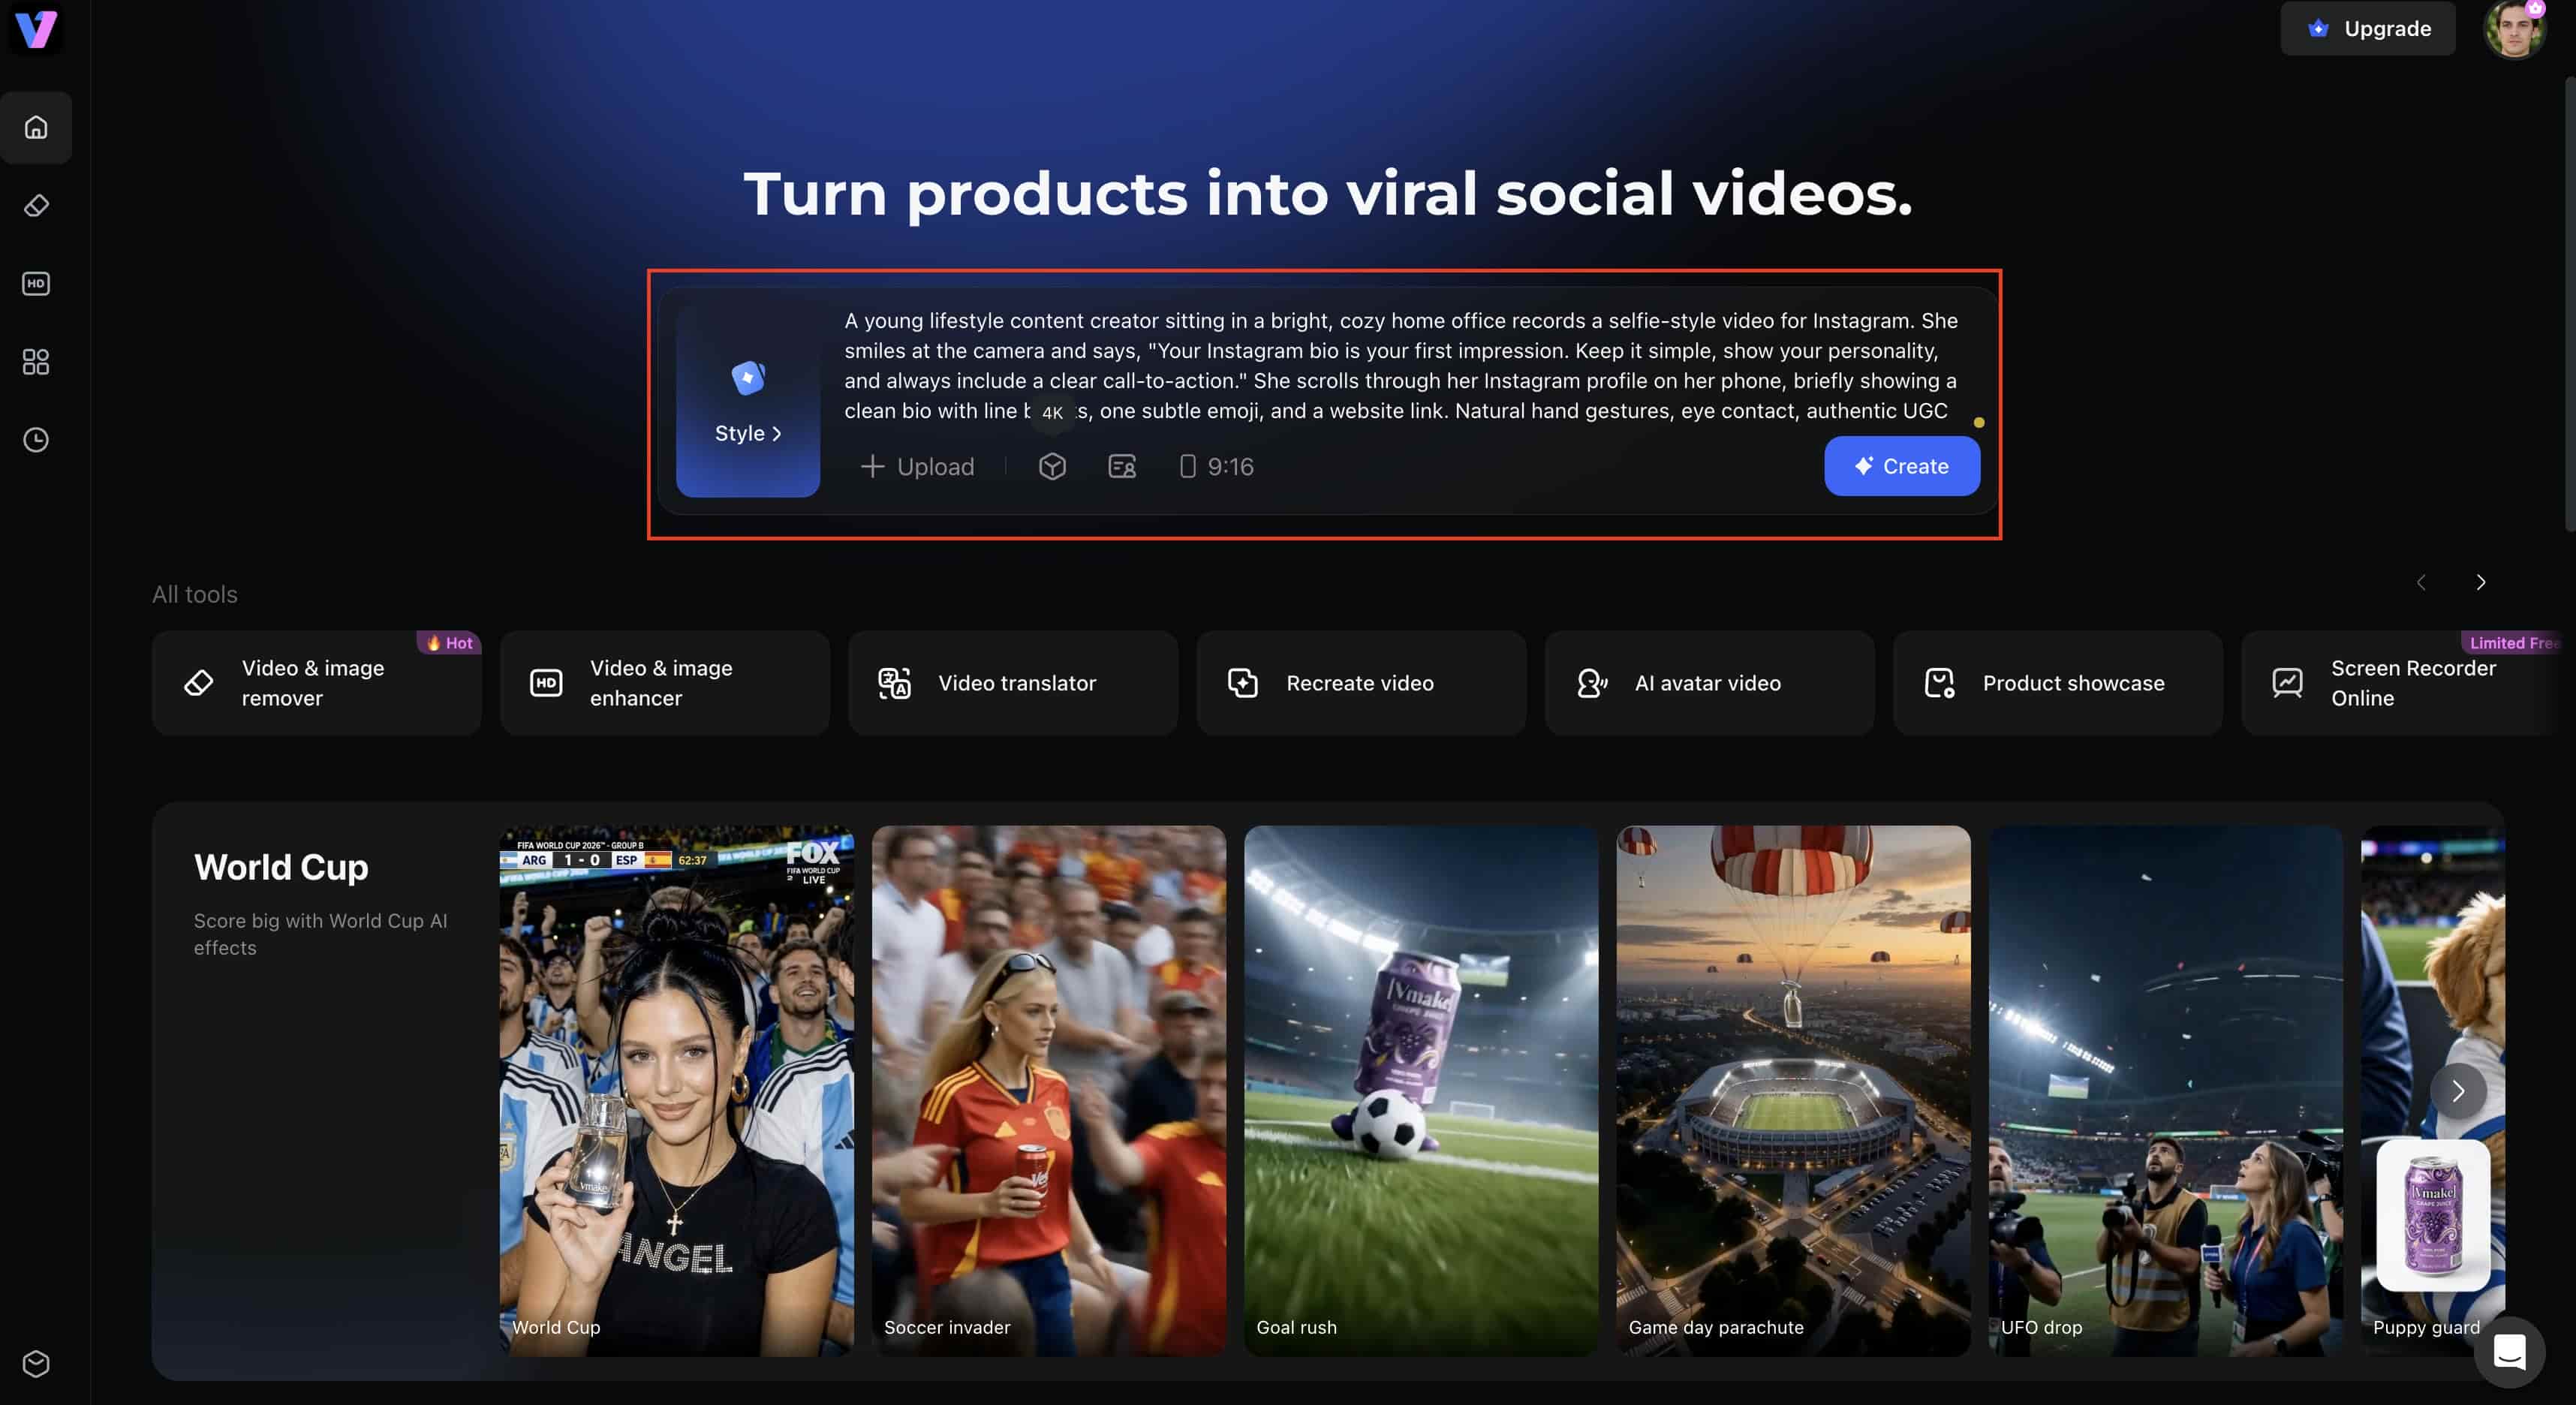
Task: Advance the World Cup carousel arrow
Action: coord(2458,1091)
